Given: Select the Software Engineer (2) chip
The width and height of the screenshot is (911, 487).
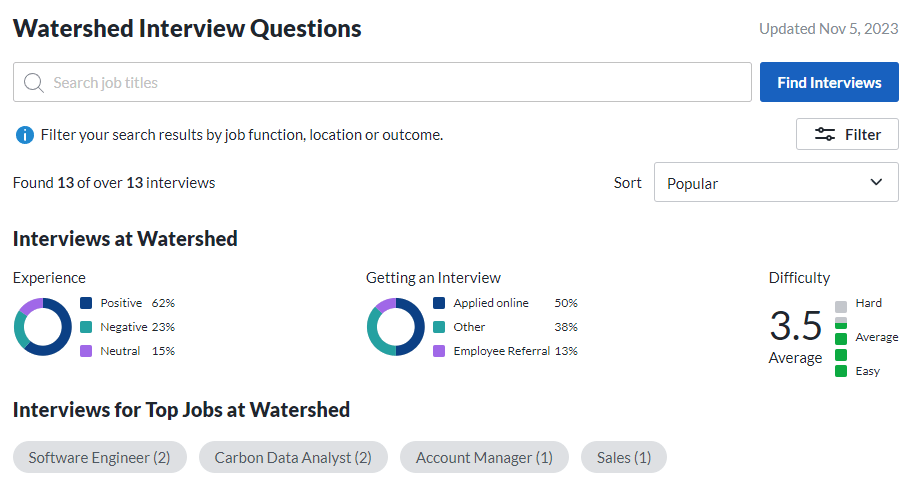Looking at the screenshot, I should (x=99, y=457).
